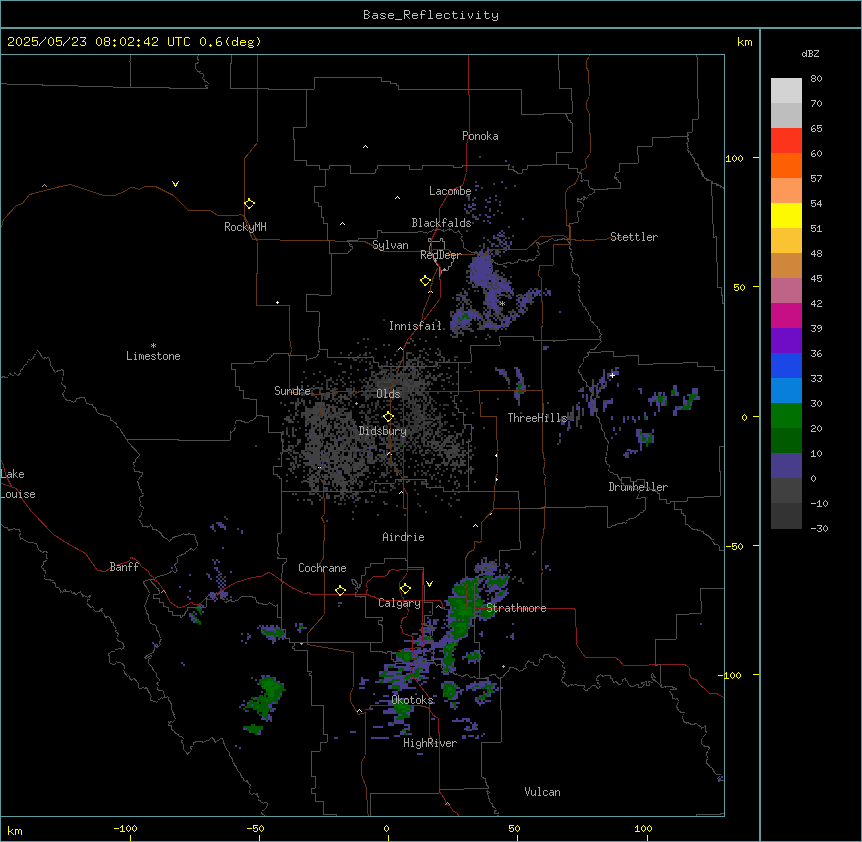This screenshot has width=862, height=842.
Task: Select the magenta swatch in the dBZ legend
Action: click(786, 315)
